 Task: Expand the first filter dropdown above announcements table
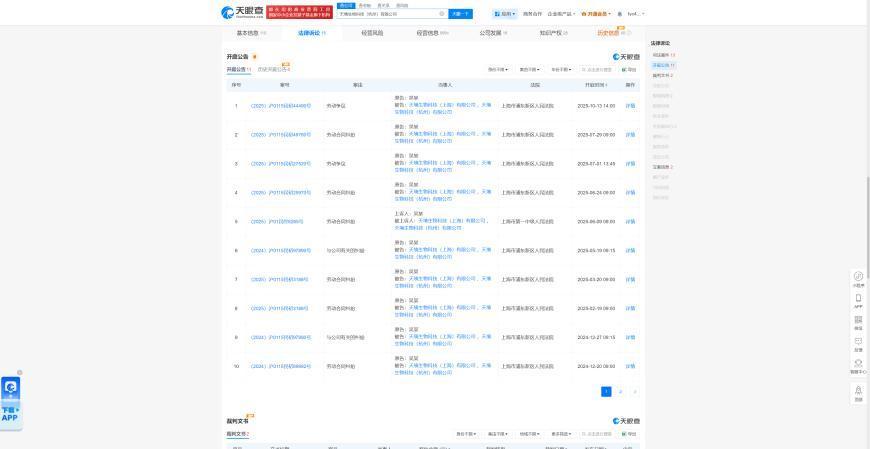(497, 70)
